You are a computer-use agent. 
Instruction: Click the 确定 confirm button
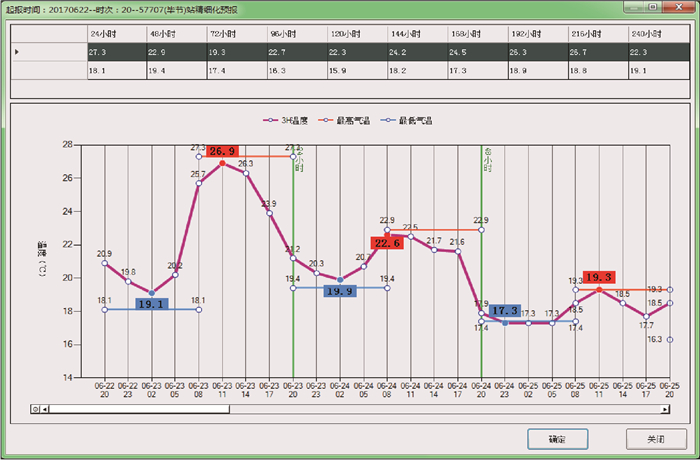tap(557, 439)
